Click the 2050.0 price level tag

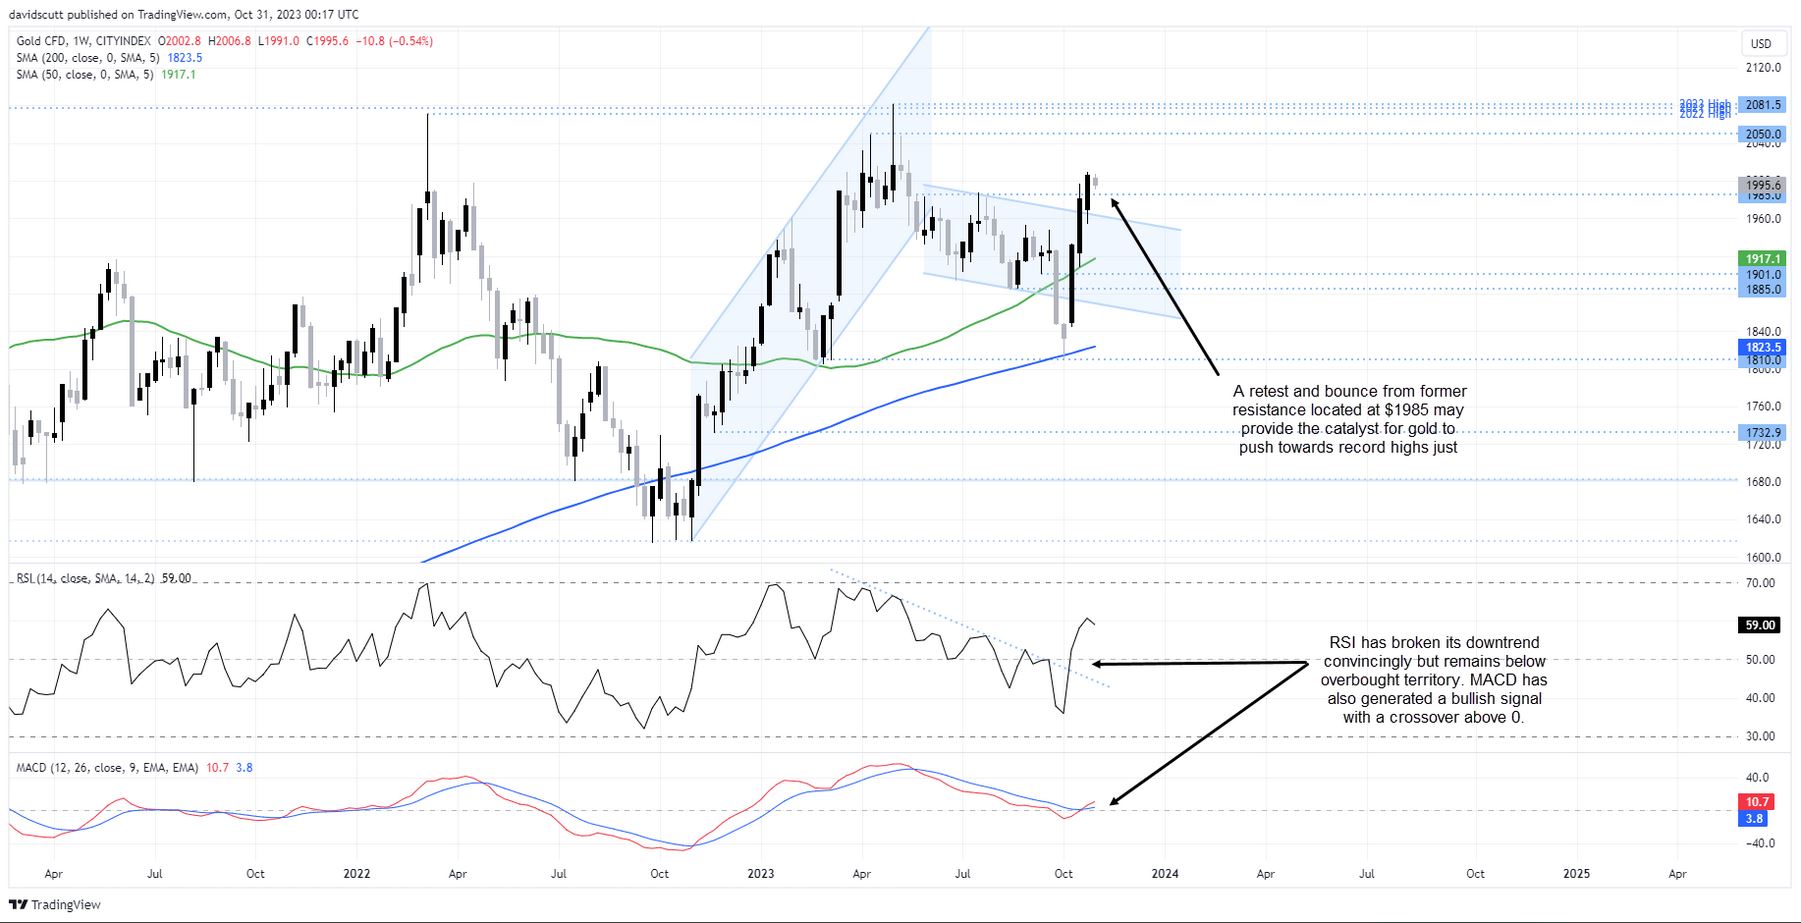coord(1763,134)
